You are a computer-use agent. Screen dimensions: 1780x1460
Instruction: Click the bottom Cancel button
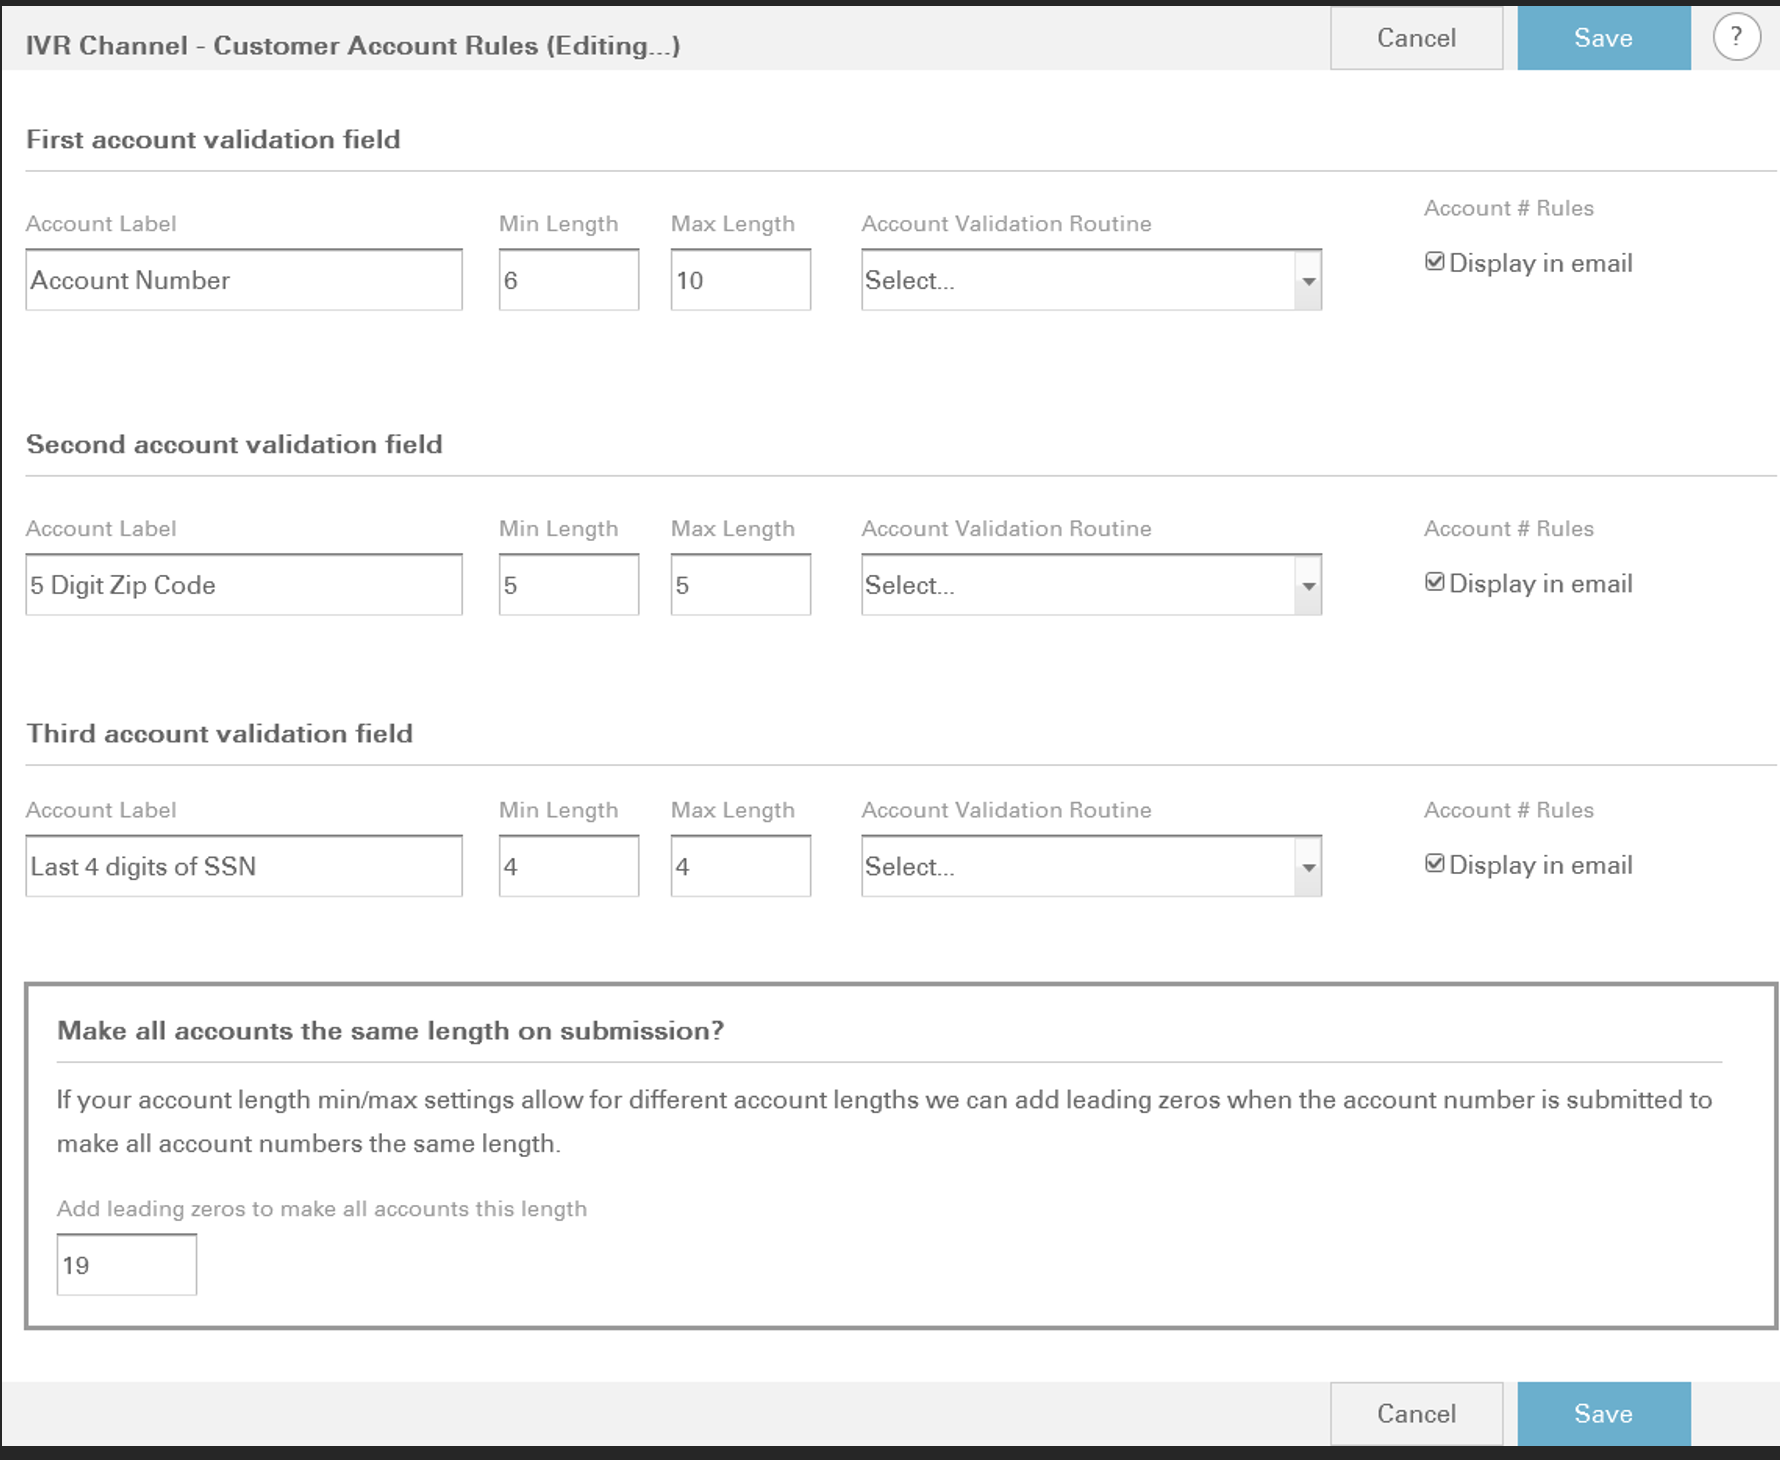click(1416, 1413)
